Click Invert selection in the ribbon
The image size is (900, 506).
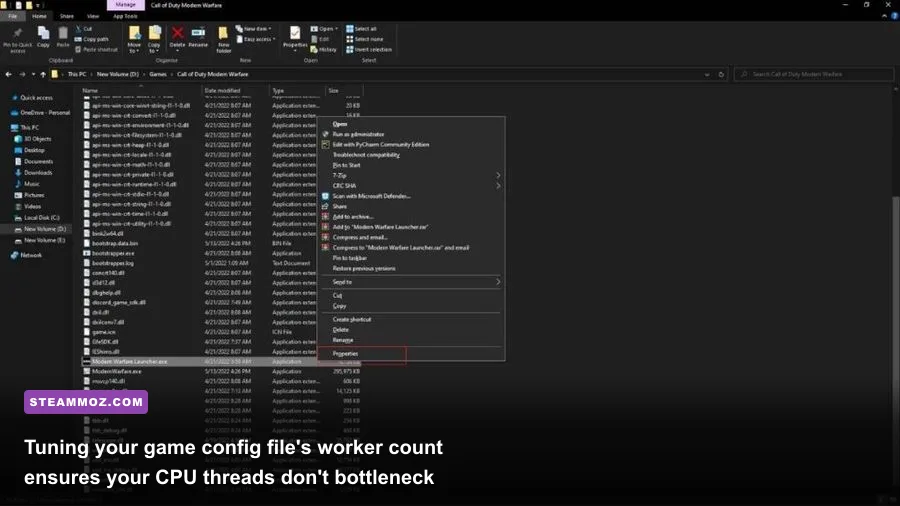[368, 49]
